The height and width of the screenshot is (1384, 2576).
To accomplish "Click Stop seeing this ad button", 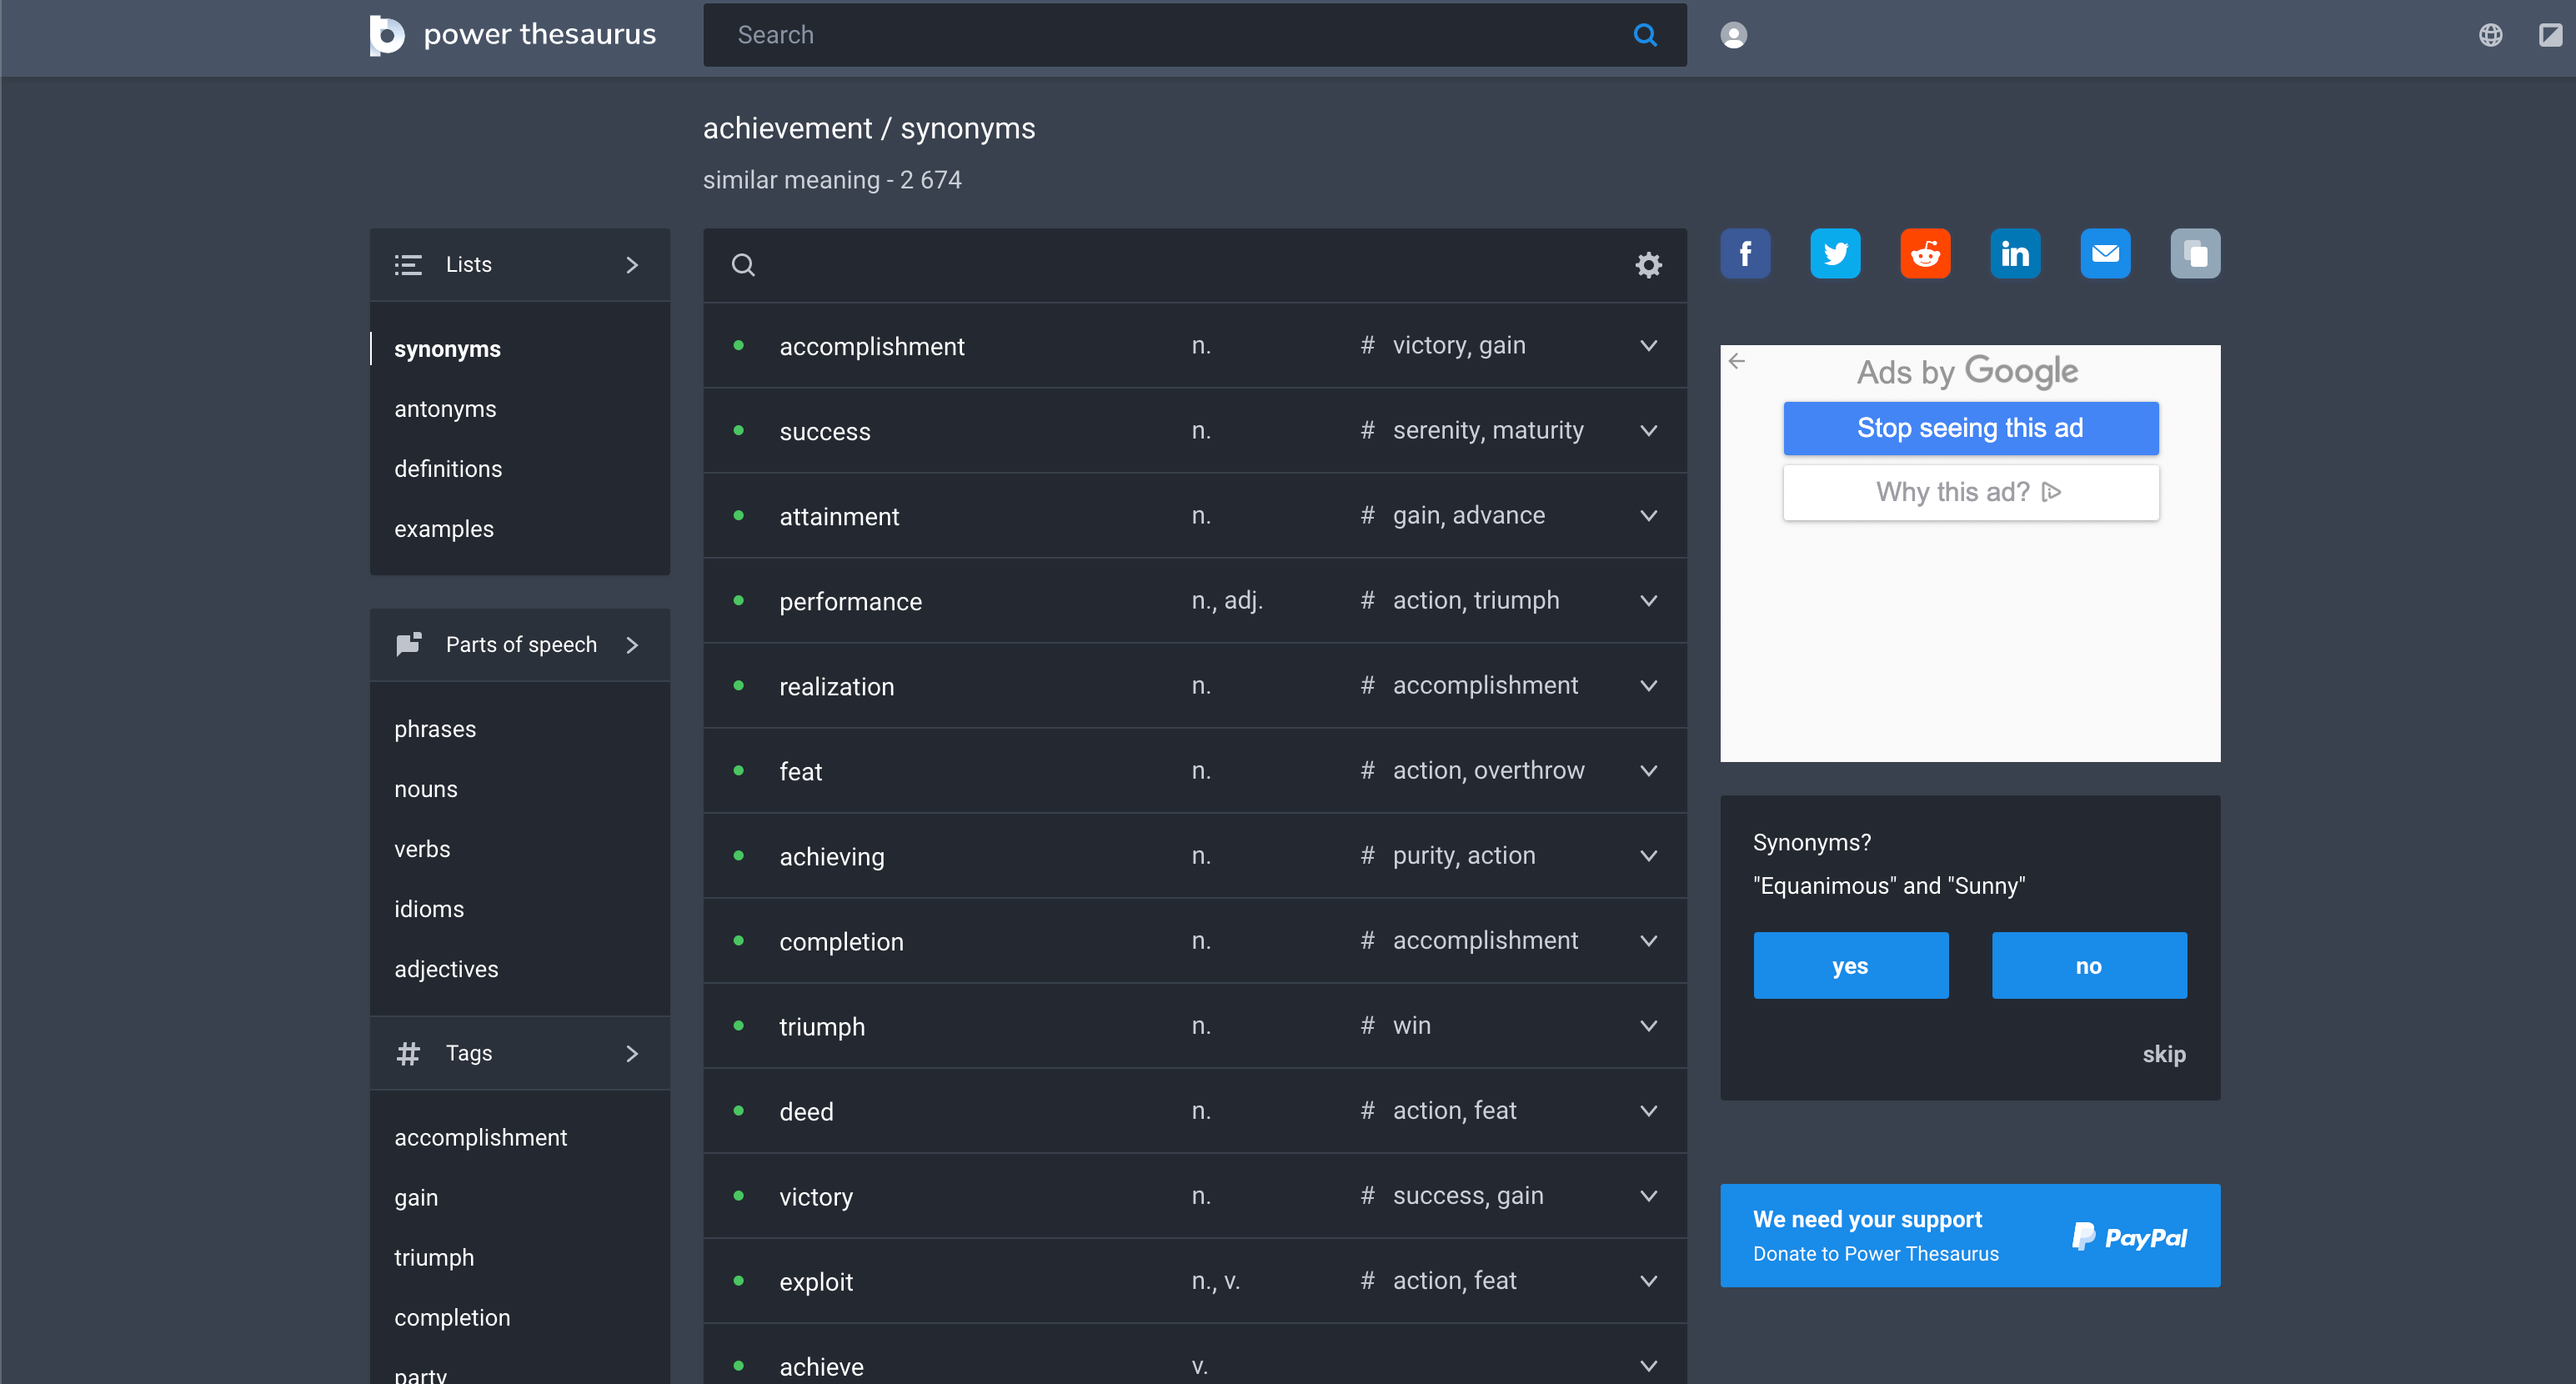I will point(1970,428).
